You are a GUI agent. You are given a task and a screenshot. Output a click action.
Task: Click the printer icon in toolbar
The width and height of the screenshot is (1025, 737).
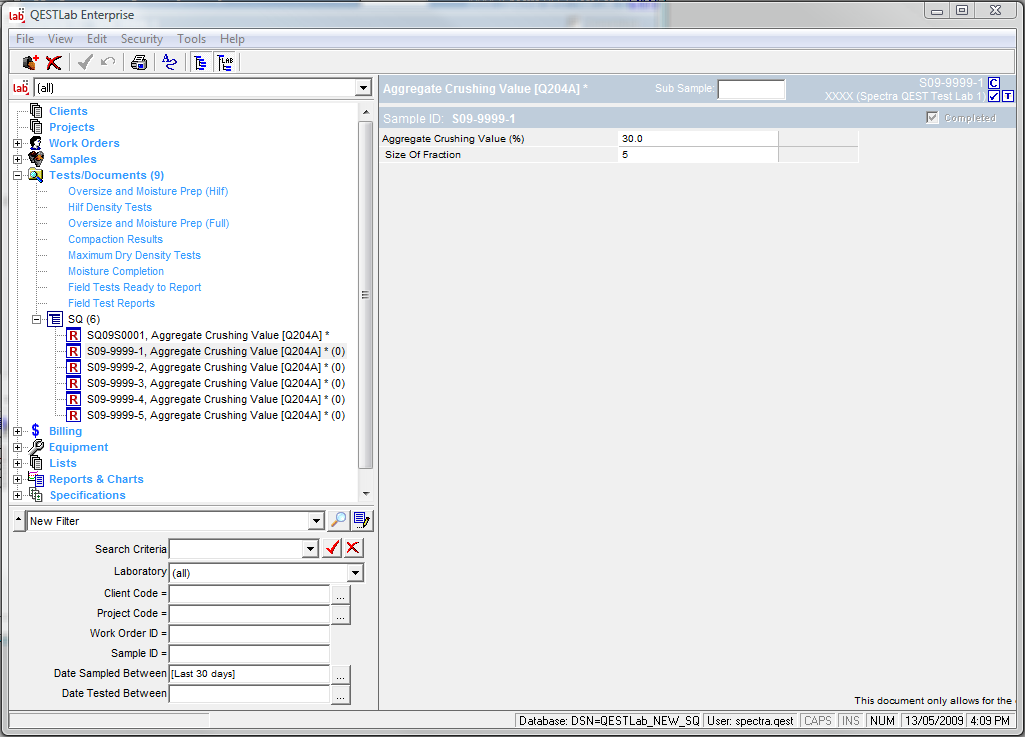click(139, 63)
